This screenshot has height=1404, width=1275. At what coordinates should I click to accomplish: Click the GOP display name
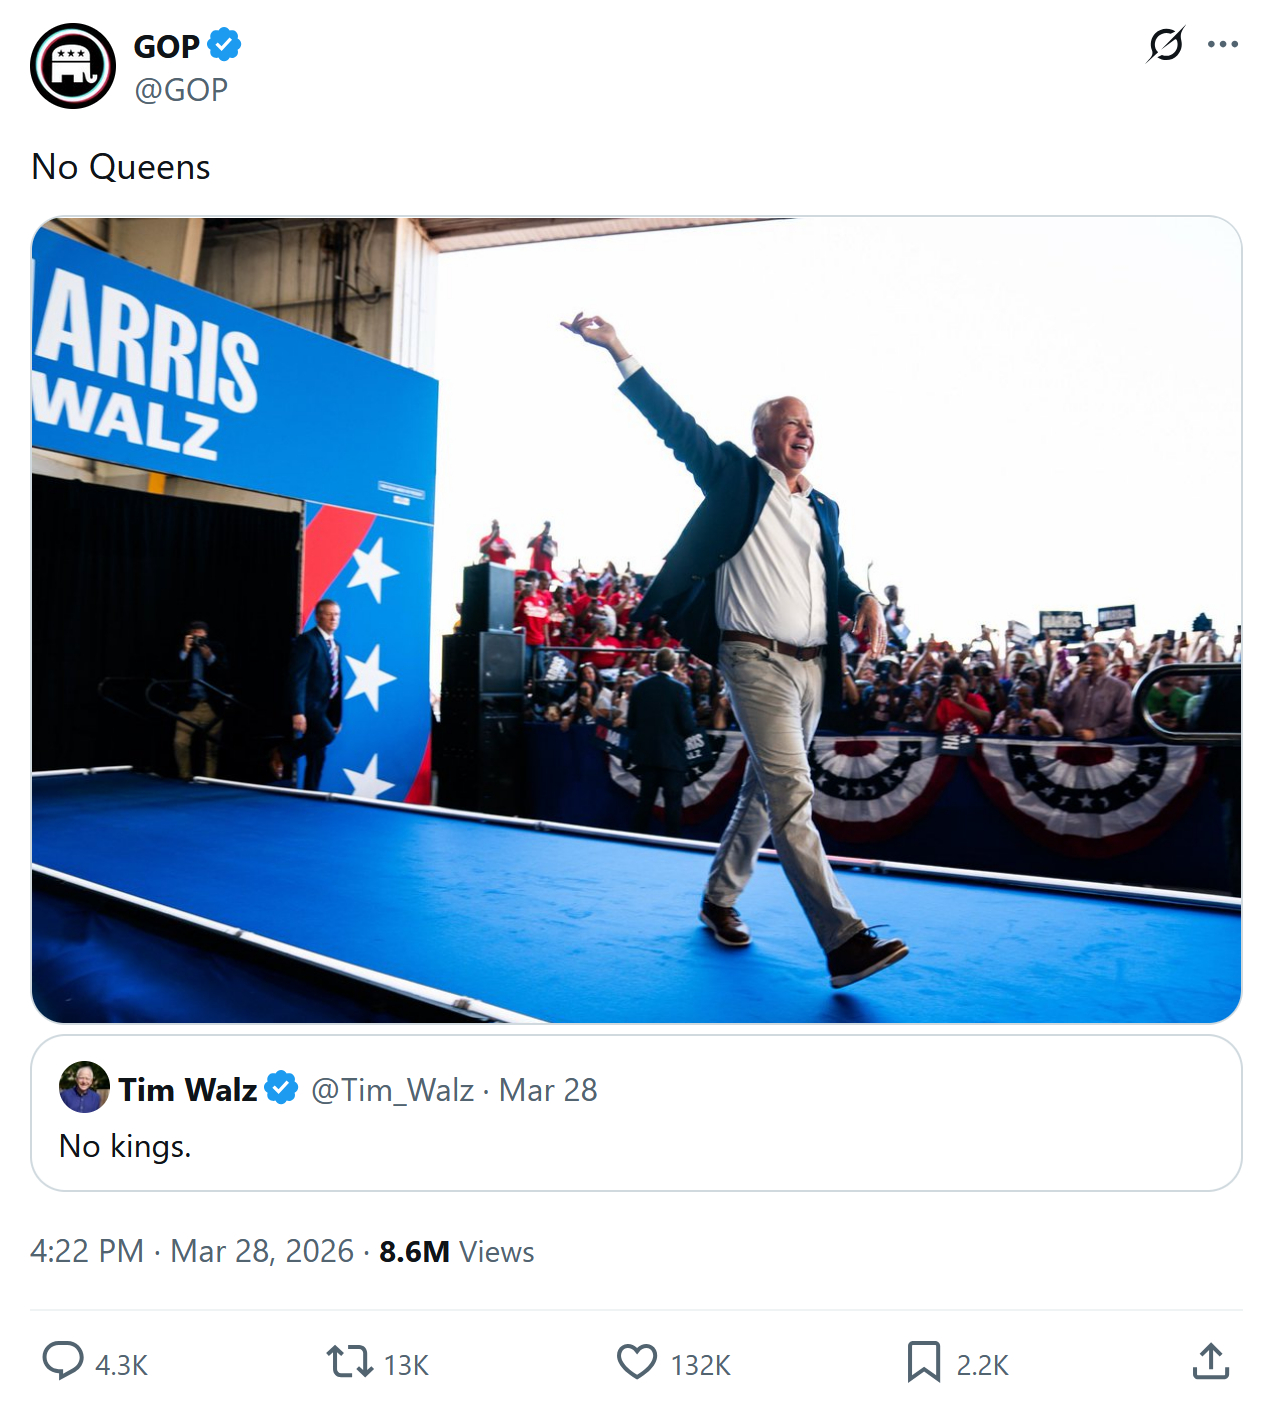click(x=166, y=46)
